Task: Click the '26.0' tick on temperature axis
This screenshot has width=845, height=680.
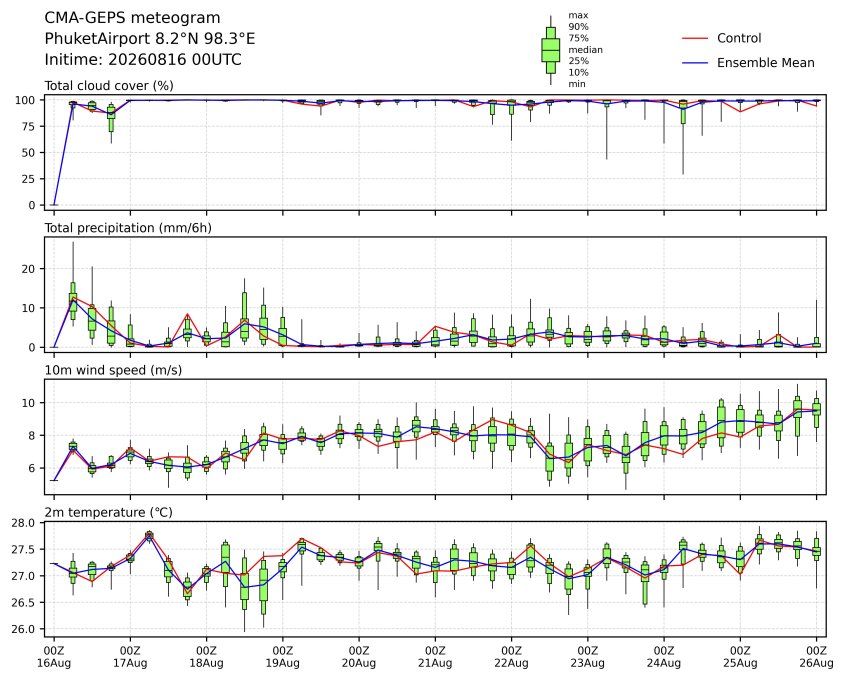Action: coord(24,629)
